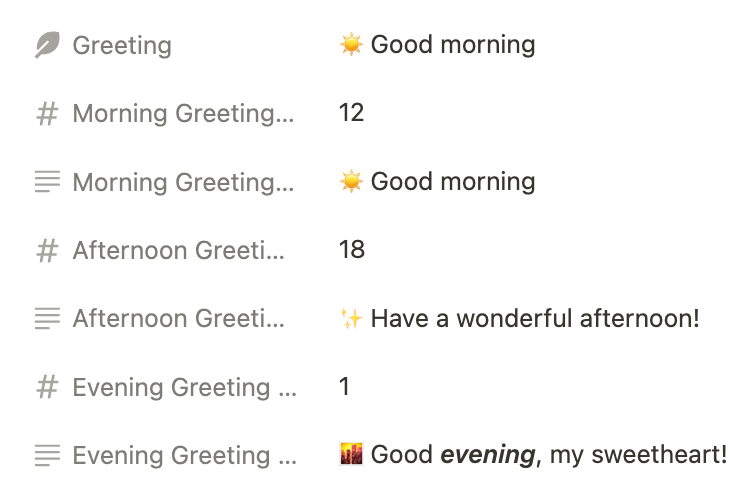This screenshot has height=490, width=756.
Task: Click the hash icon for Evening Greeting number
Action: click(47, 387)
